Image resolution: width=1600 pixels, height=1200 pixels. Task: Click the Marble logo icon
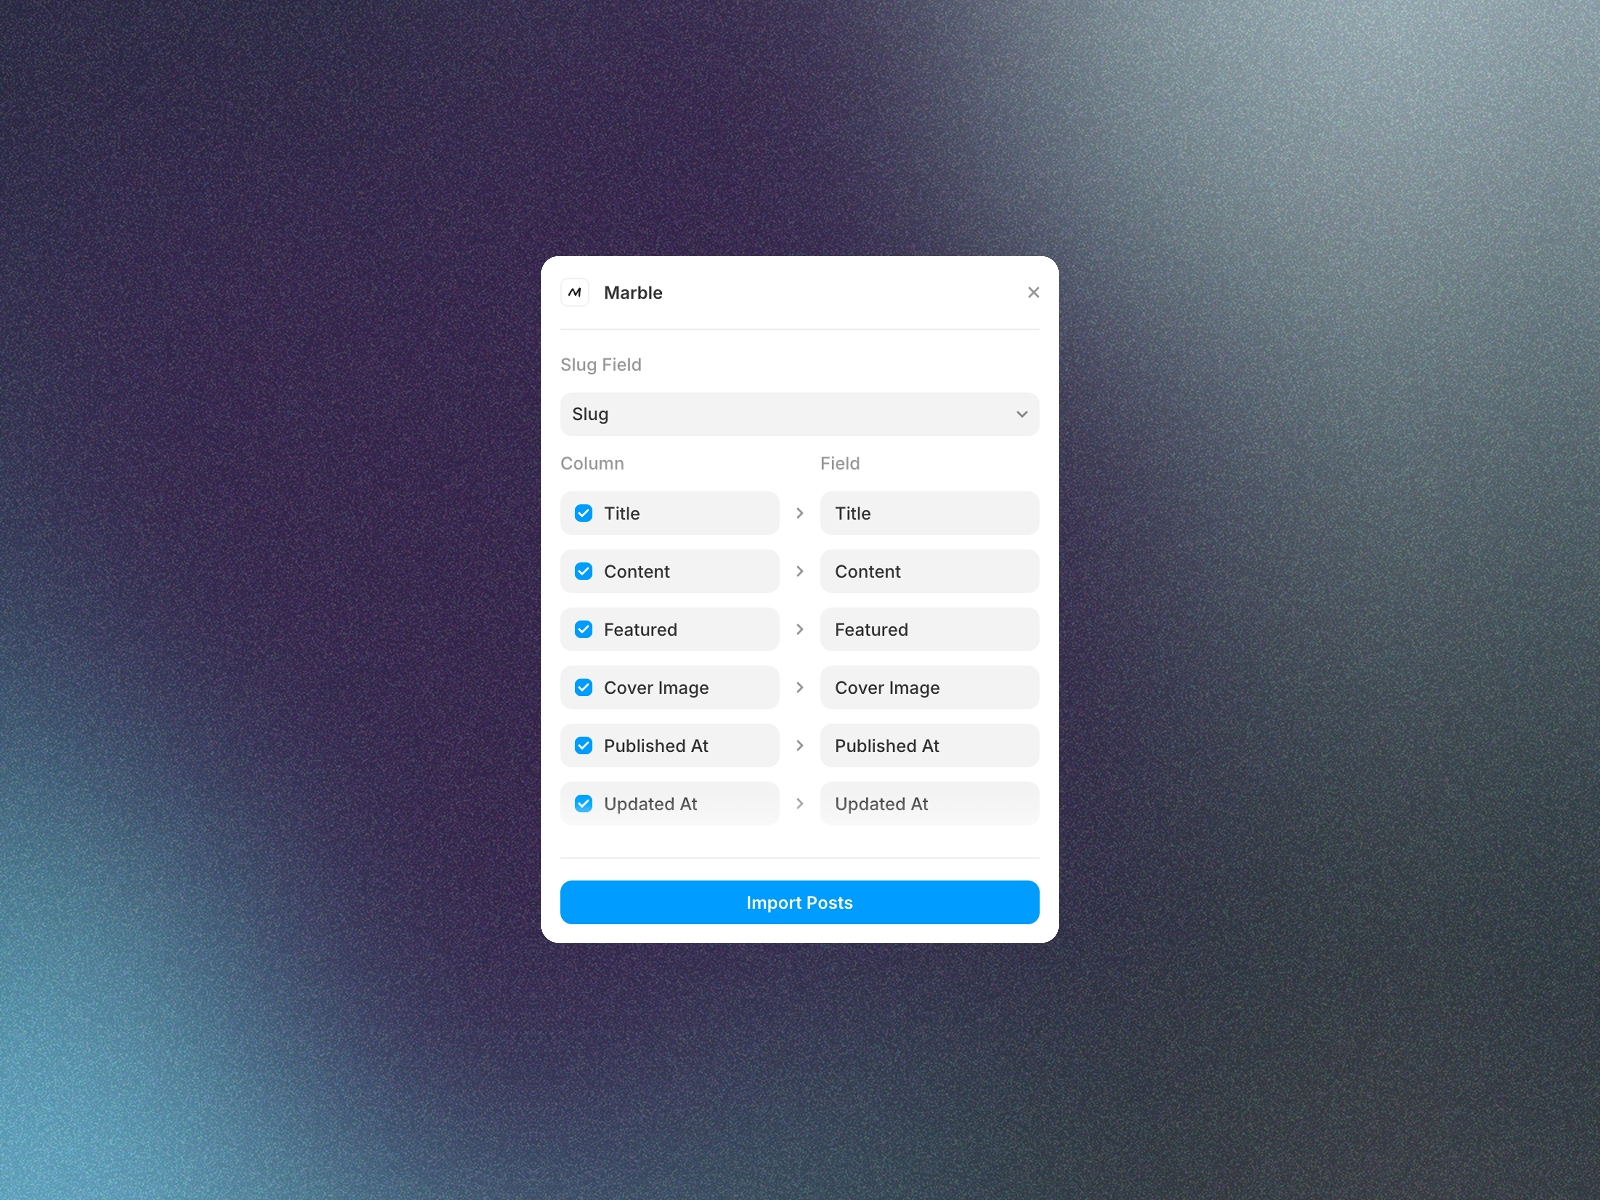point(575,292)
